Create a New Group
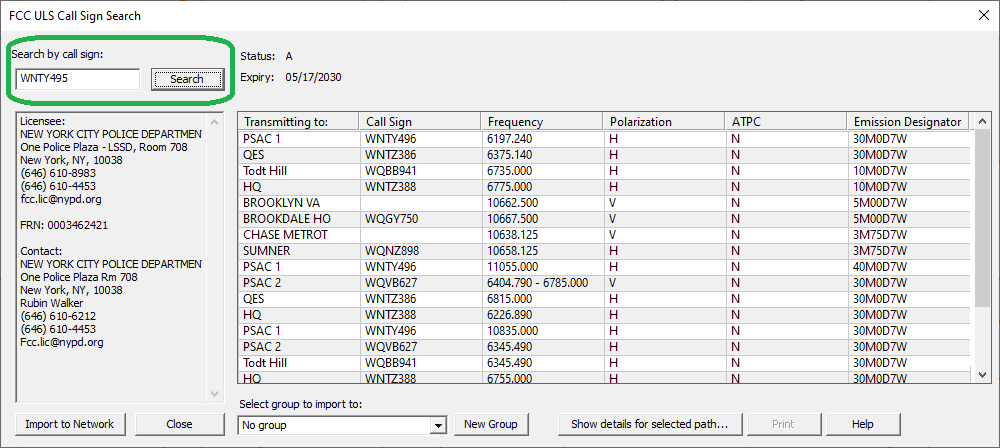Screen dimensions: 1000x448 click(x=490, y=424)
